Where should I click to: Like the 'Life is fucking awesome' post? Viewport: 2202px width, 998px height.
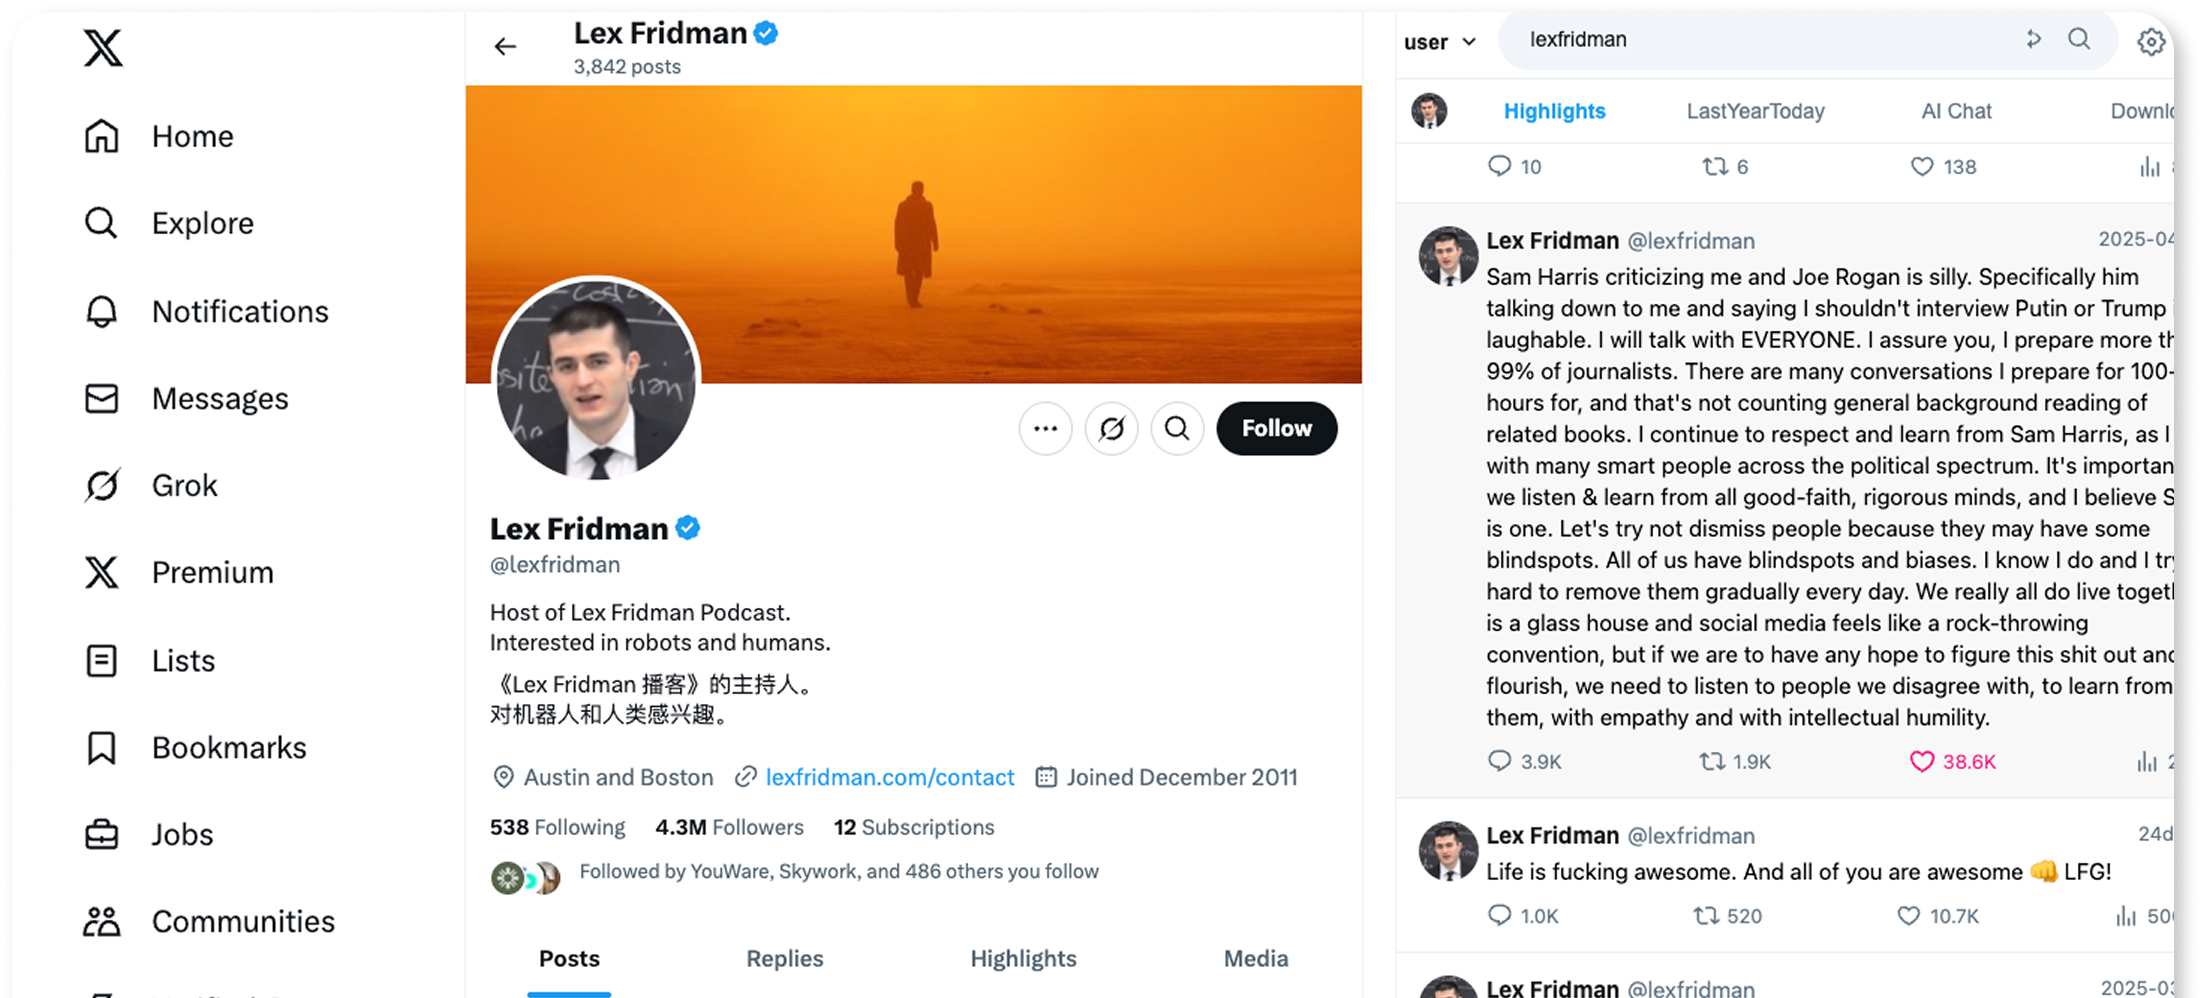[1909, 916]
